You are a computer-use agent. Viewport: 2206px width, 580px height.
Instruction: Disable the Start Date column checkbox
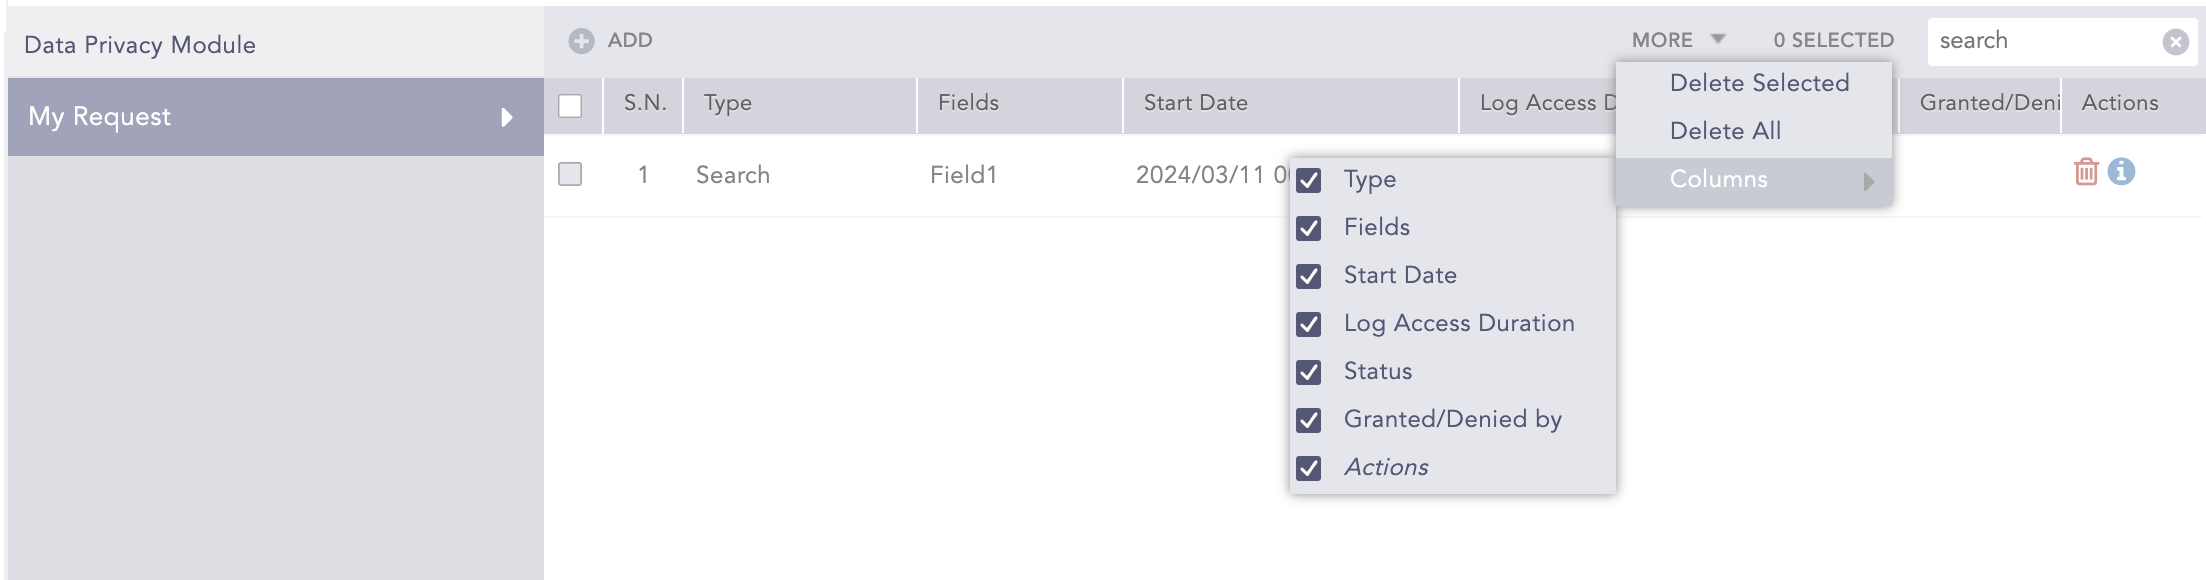coord(1309,276)
